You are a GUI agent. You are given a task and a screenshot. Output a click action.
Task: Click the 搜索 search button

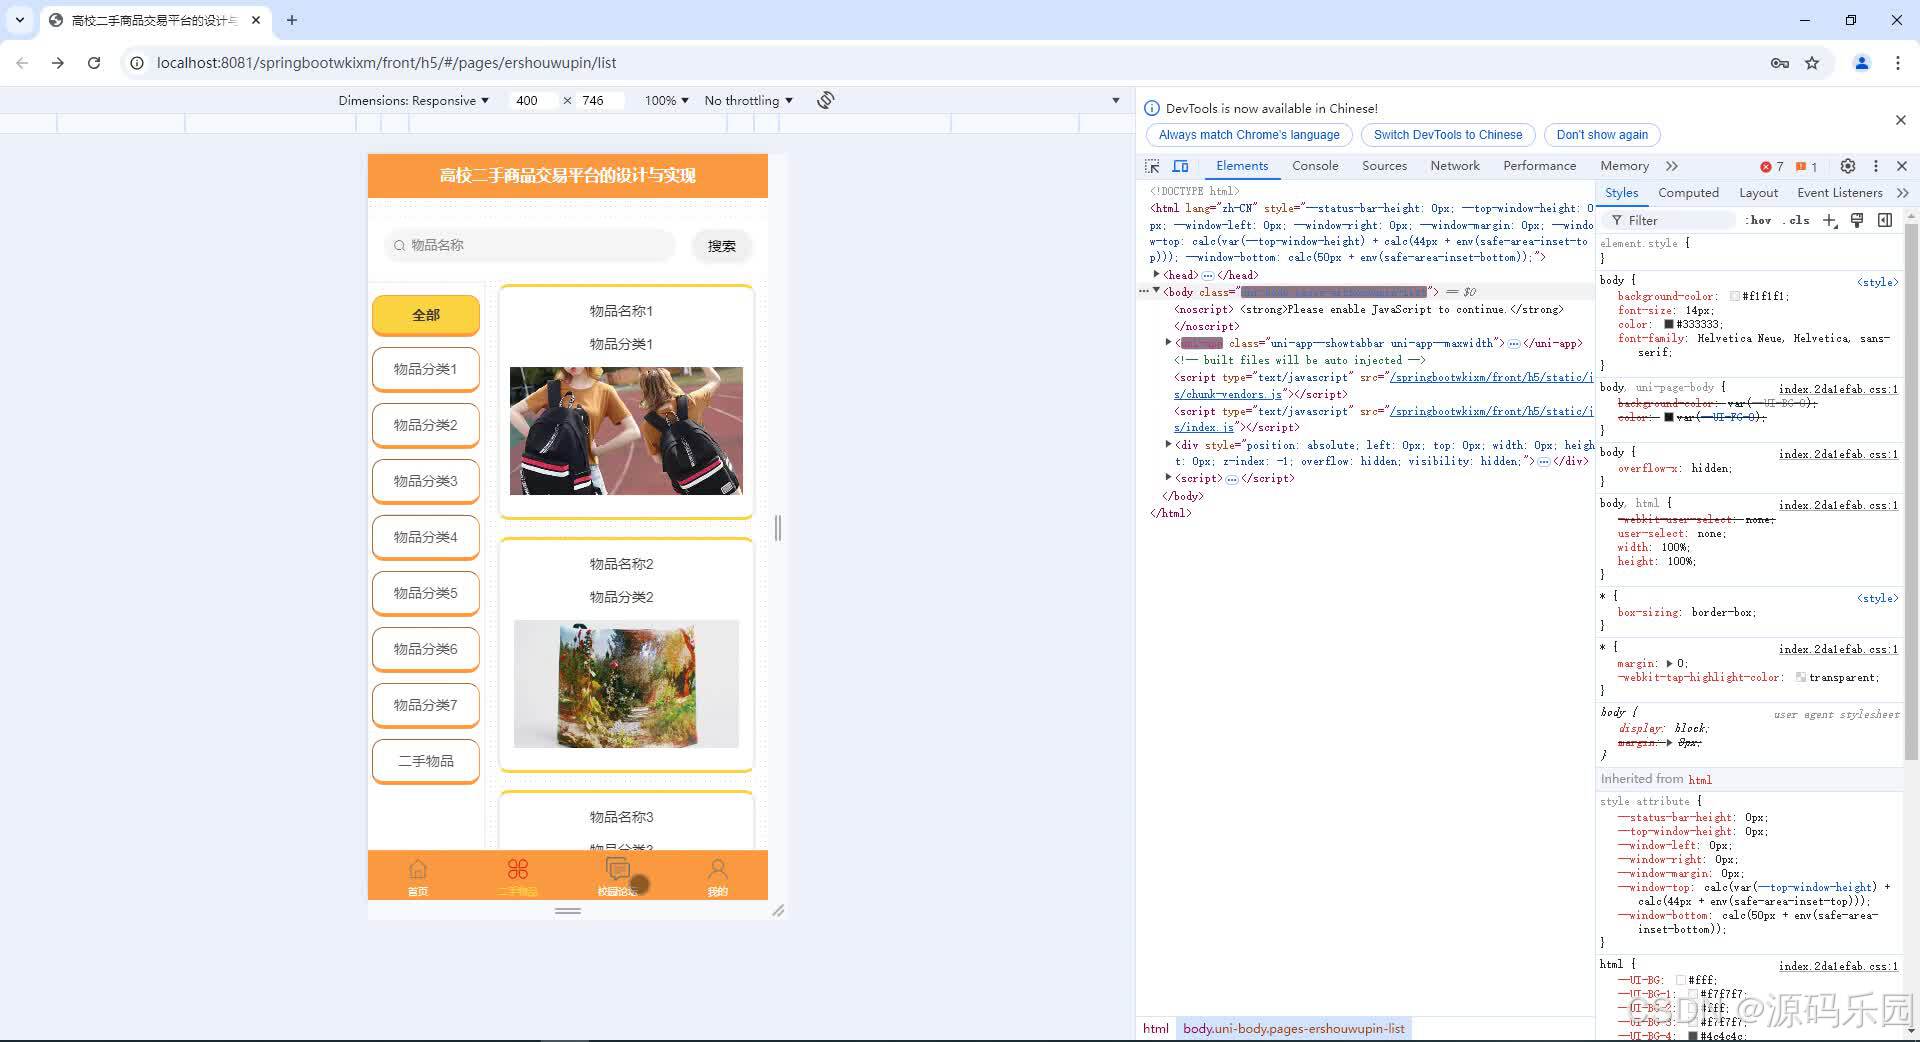721,245
